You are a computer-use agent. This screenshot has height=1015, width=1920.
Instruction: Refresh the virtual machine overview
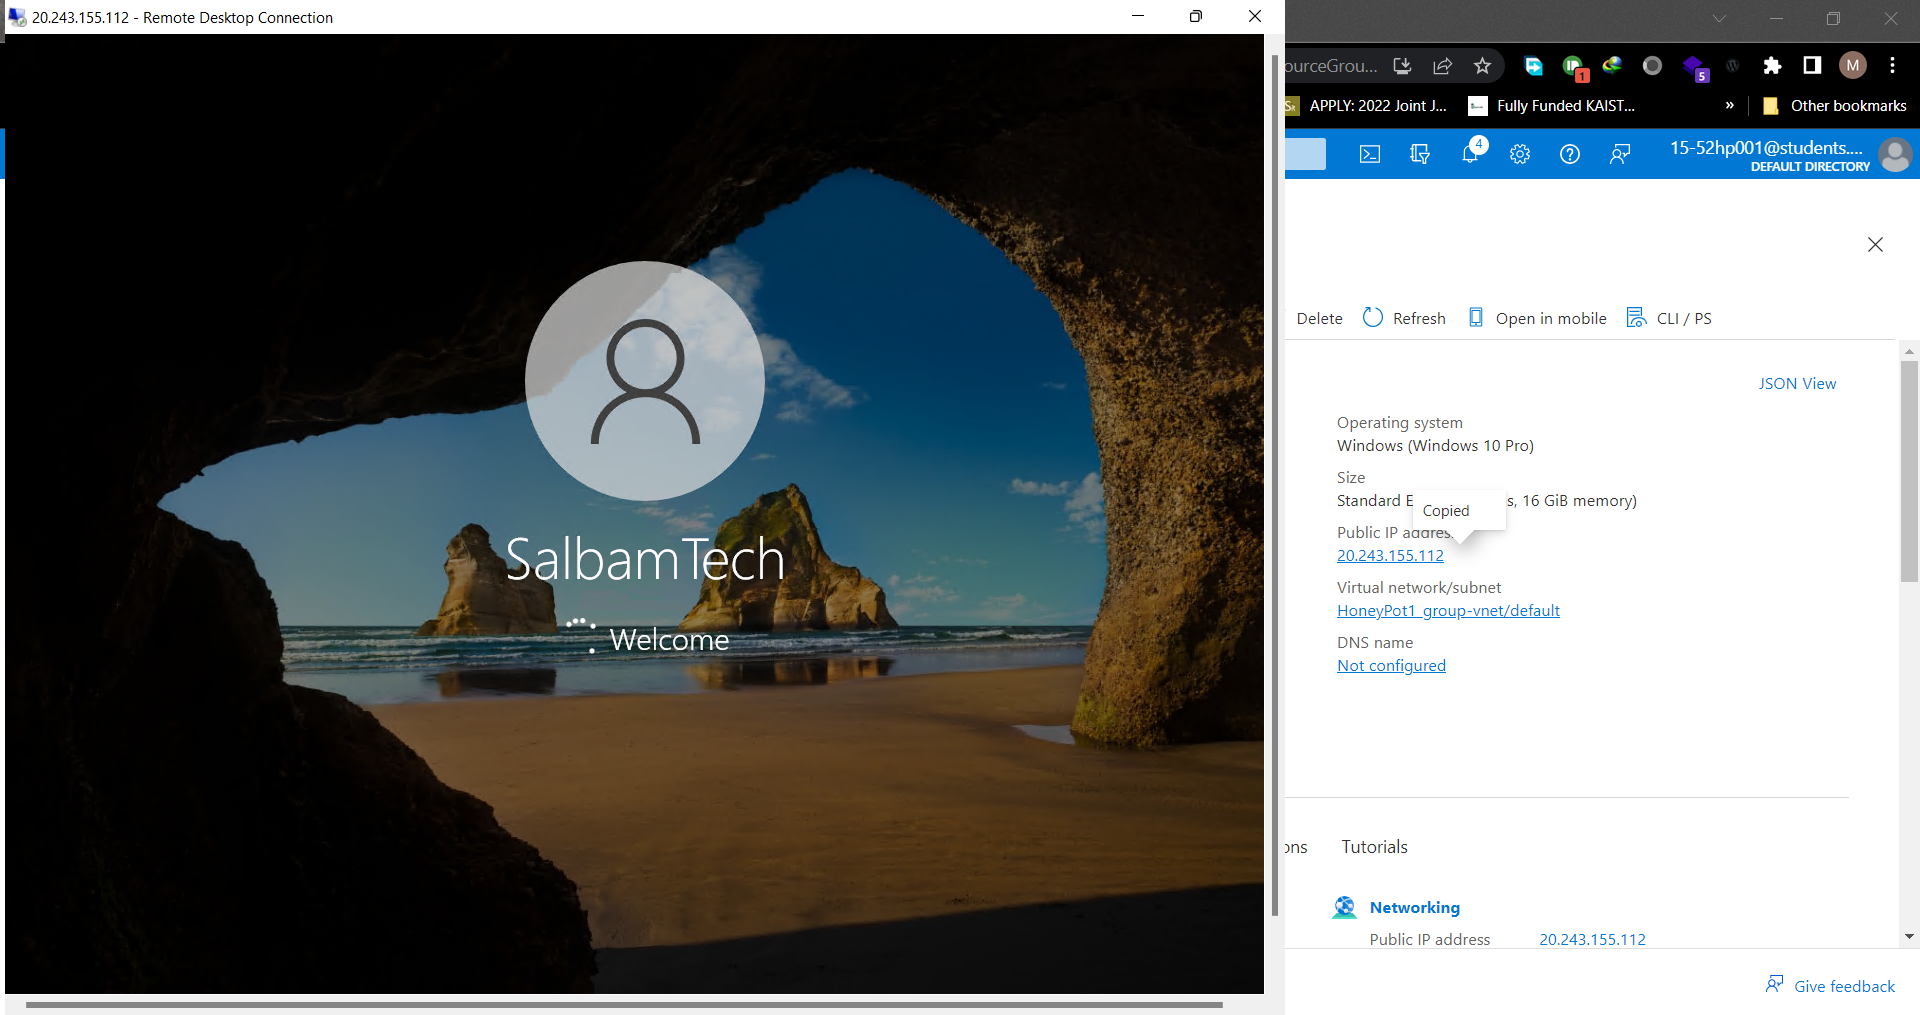tap(1404, 317)
